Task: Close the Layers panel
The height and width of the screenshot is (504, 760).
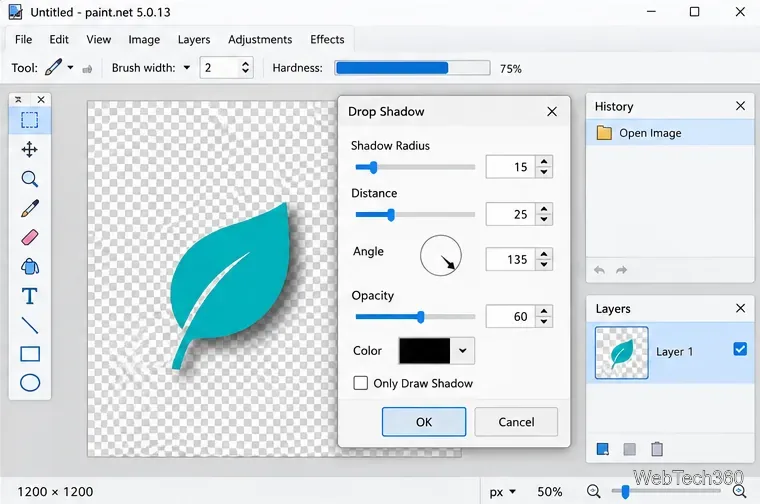Action: (740, 308)
